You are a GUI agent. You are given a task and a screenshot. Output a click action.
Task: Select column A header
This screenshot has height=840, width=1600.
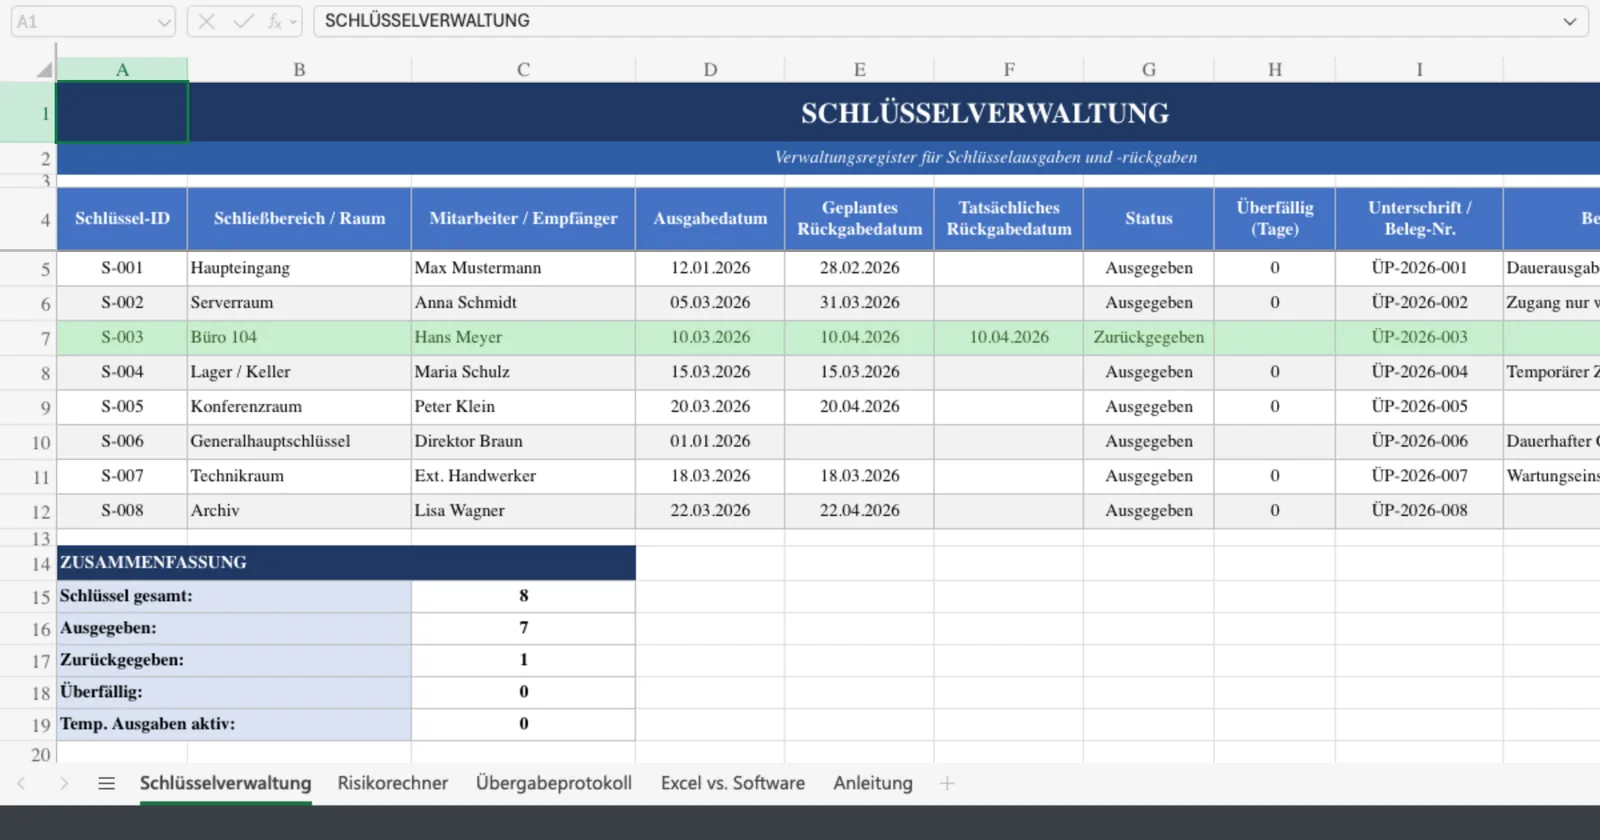coord(122,70)
